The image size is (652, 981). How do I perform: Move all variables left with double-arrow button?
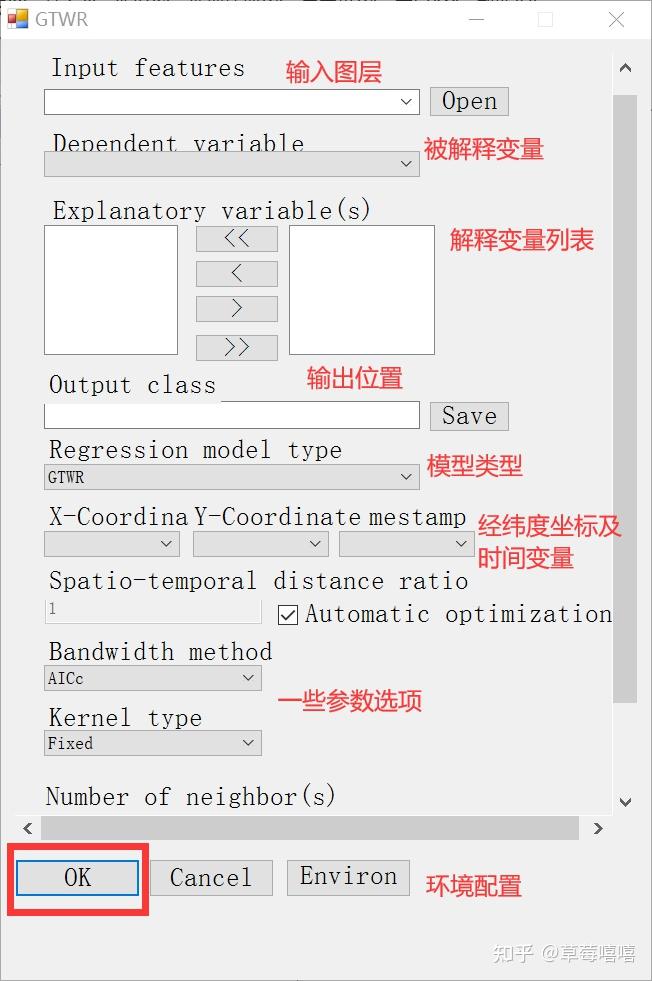pos(236,239)
